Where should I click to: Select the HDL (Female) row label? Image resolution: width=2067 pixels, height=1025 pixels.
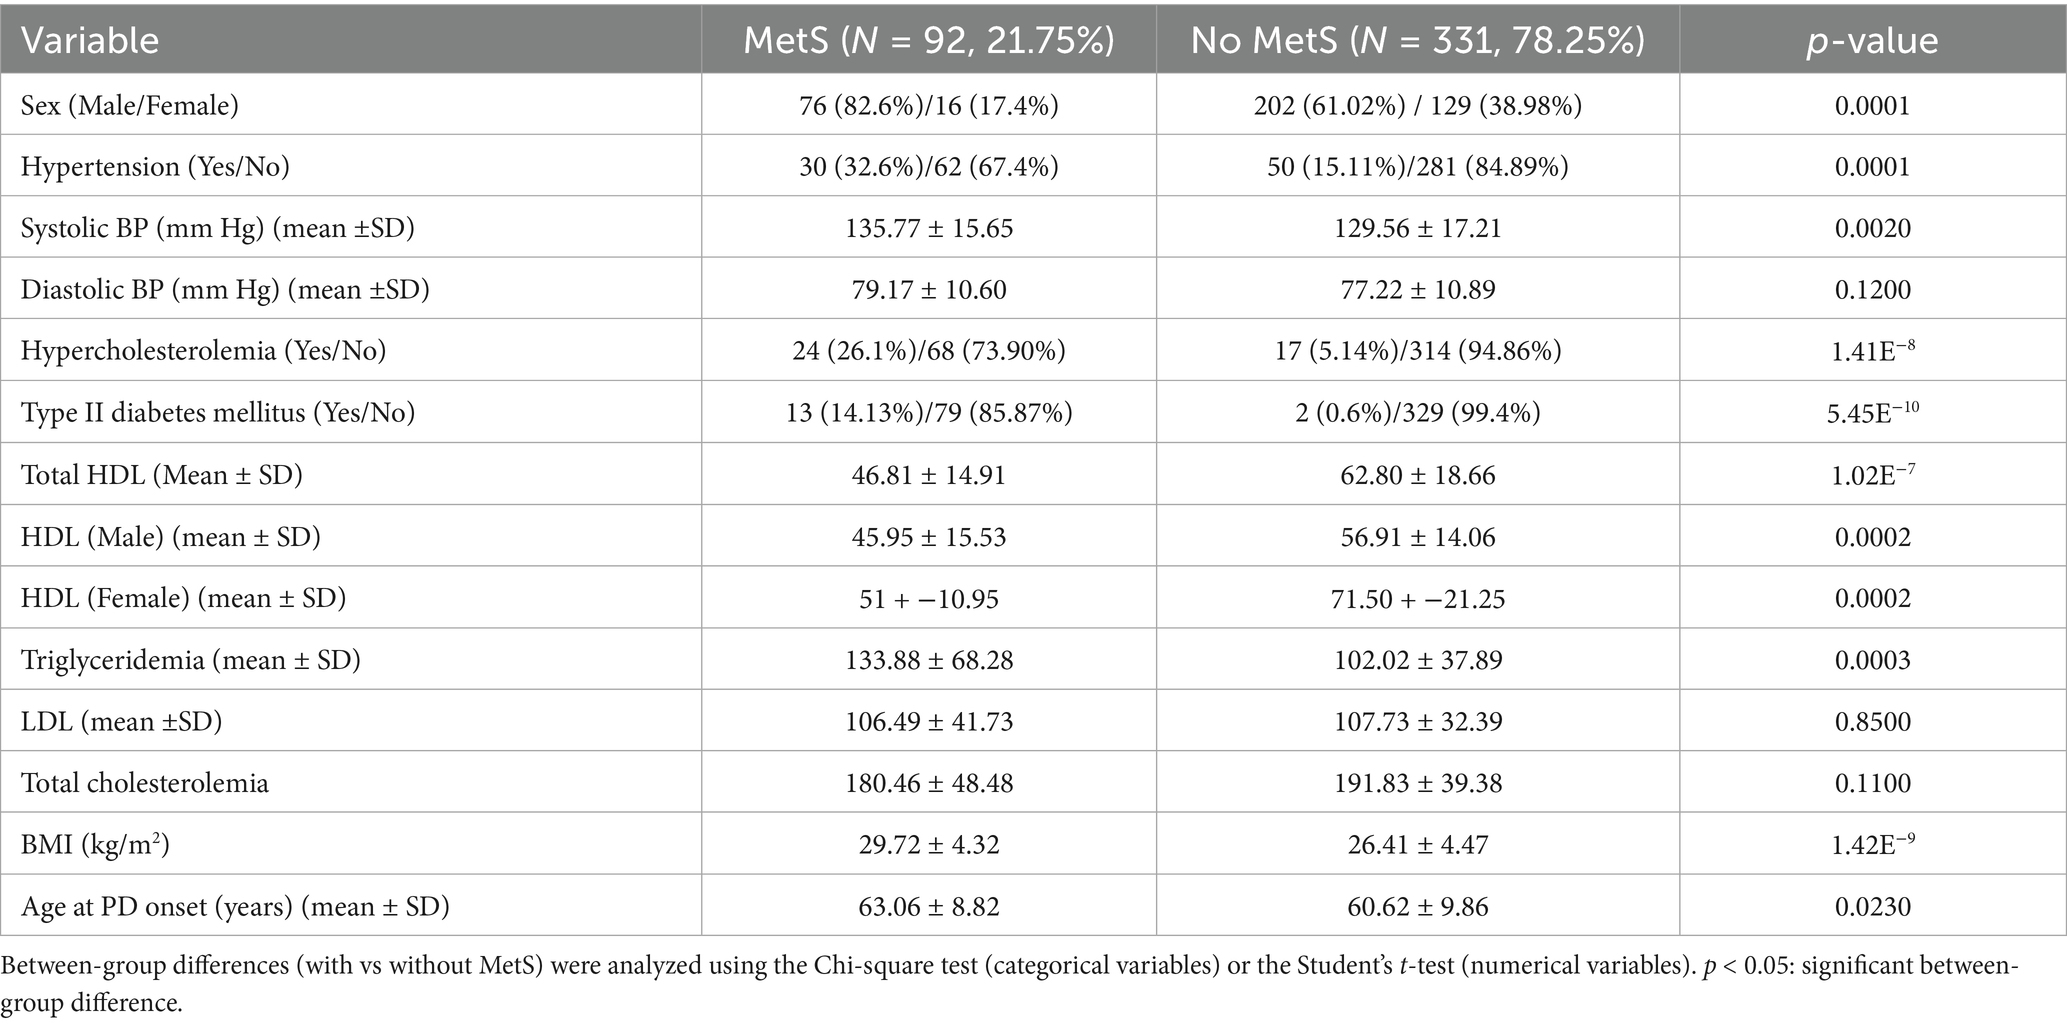click(183, 598)
